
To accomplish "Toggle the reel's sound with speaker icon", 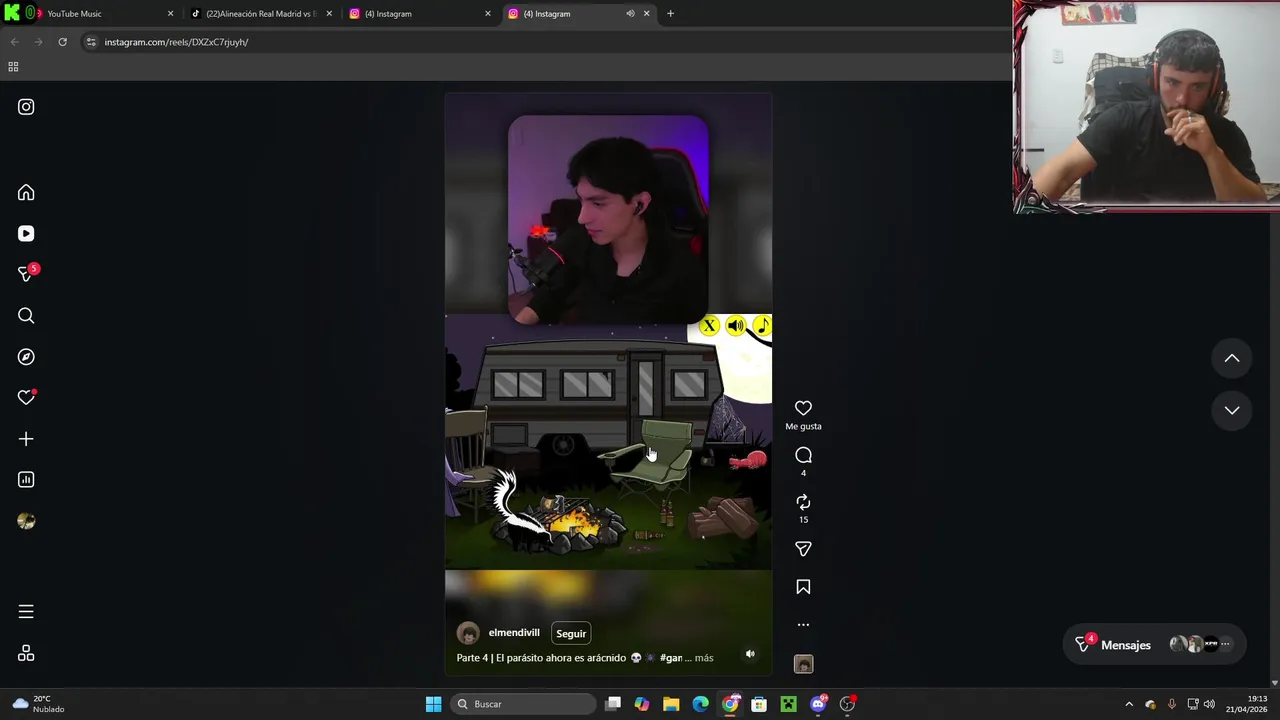I will (750, 654).
